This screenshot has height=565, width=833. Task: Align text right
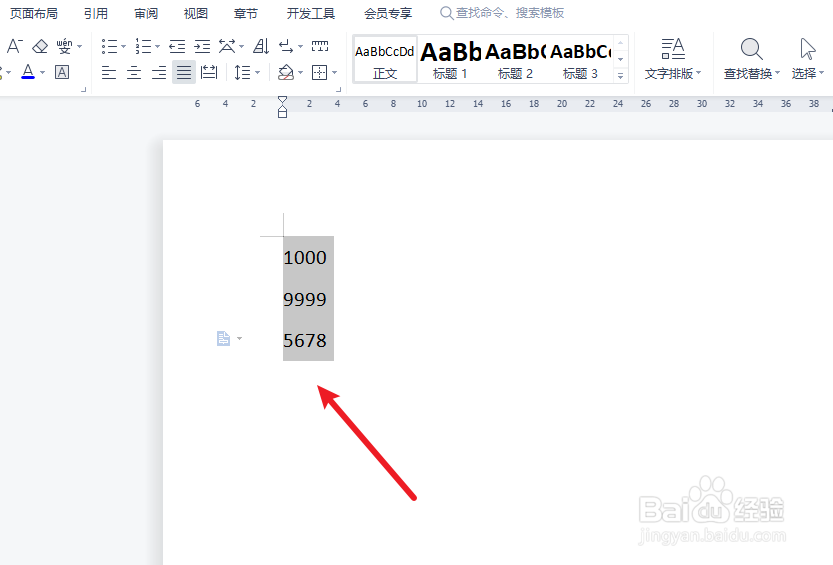(x=159, y=72)
